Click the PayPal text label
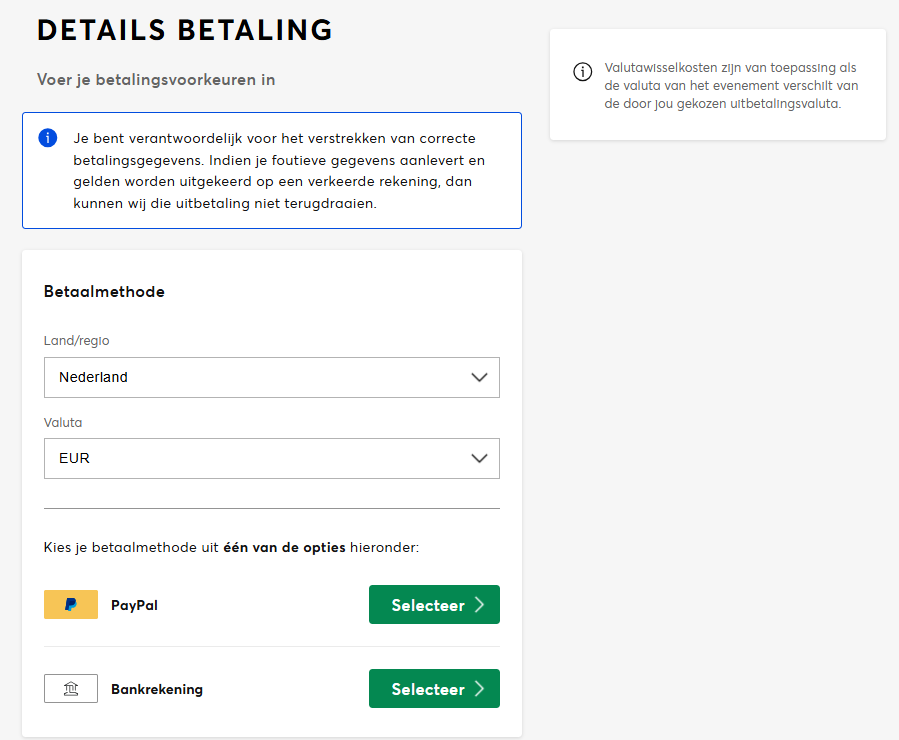 (134, 605)
